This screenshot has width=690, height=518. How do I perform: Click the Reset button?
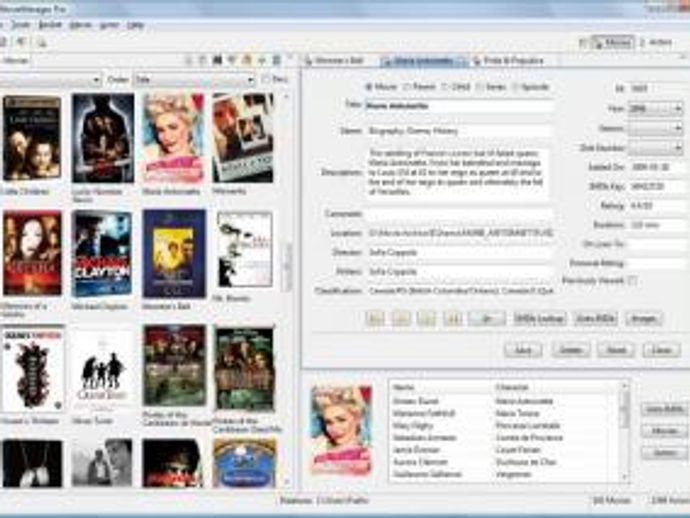pos(616,350)
